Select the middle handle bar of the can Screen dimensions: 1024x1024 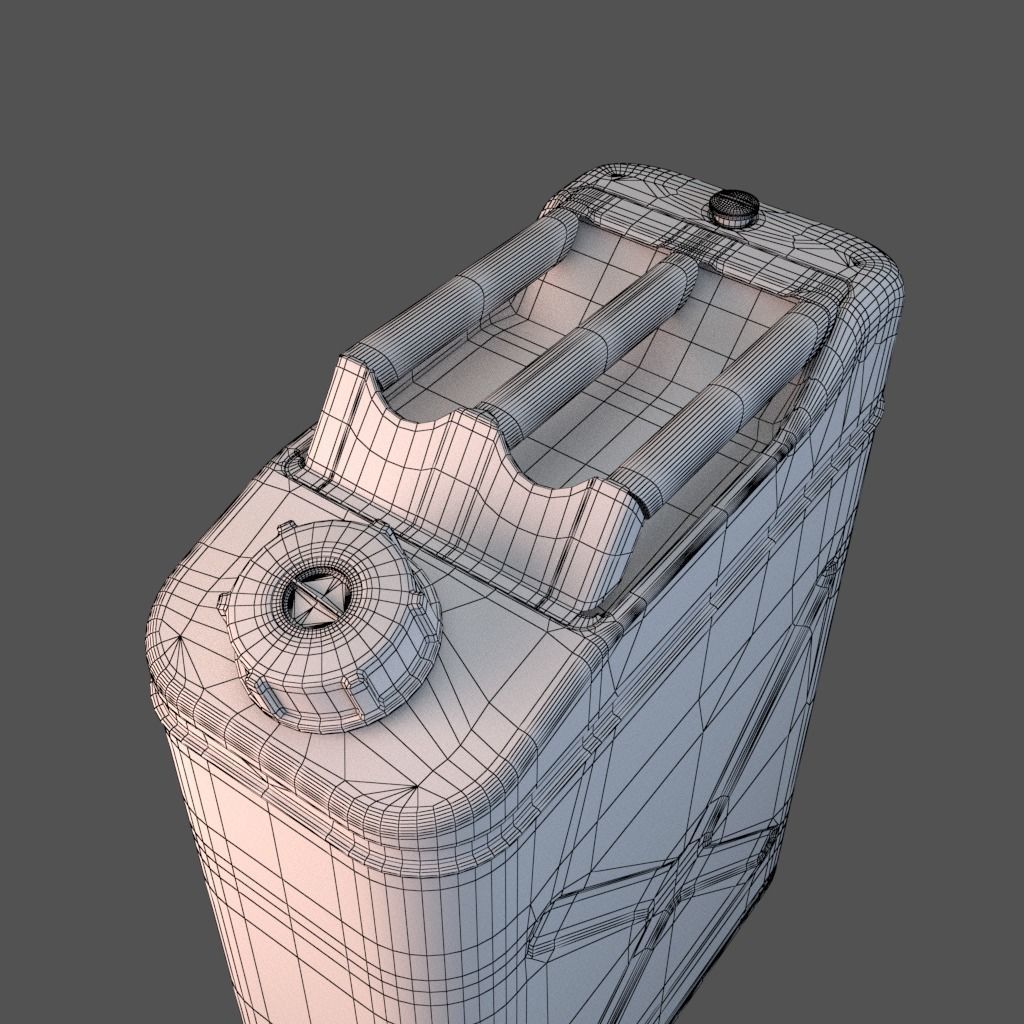[590, 347]
